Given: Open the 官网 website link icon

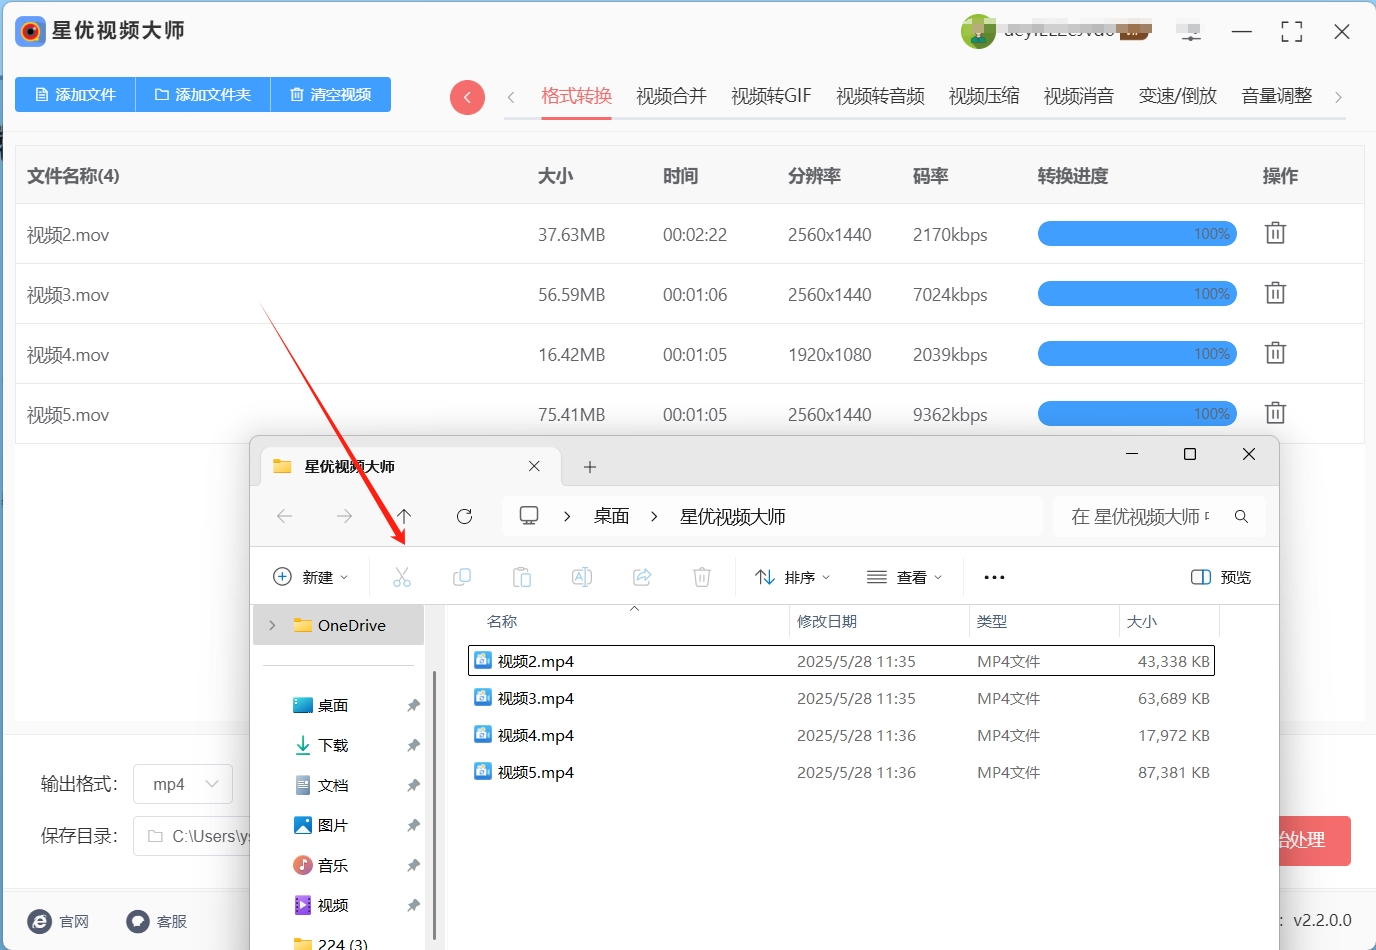Looking at the screenshot, I should pyautogui.click(x=40, y=921).
